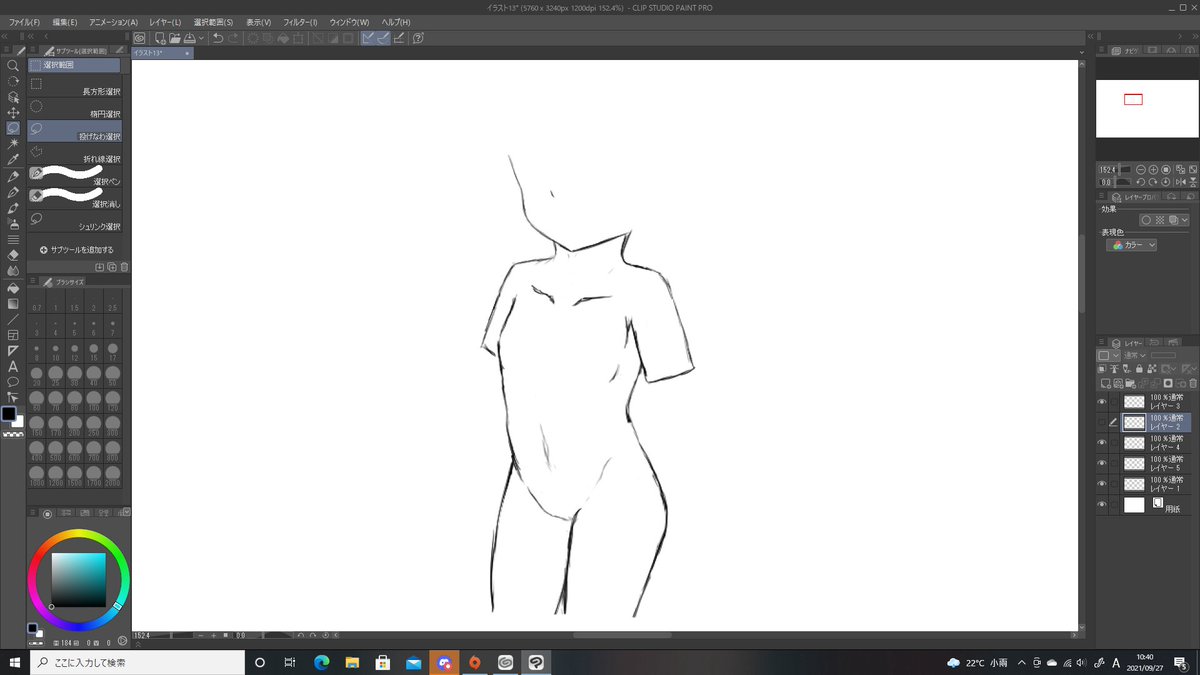Select the Rotate view tool

click(x=13, y=81)
